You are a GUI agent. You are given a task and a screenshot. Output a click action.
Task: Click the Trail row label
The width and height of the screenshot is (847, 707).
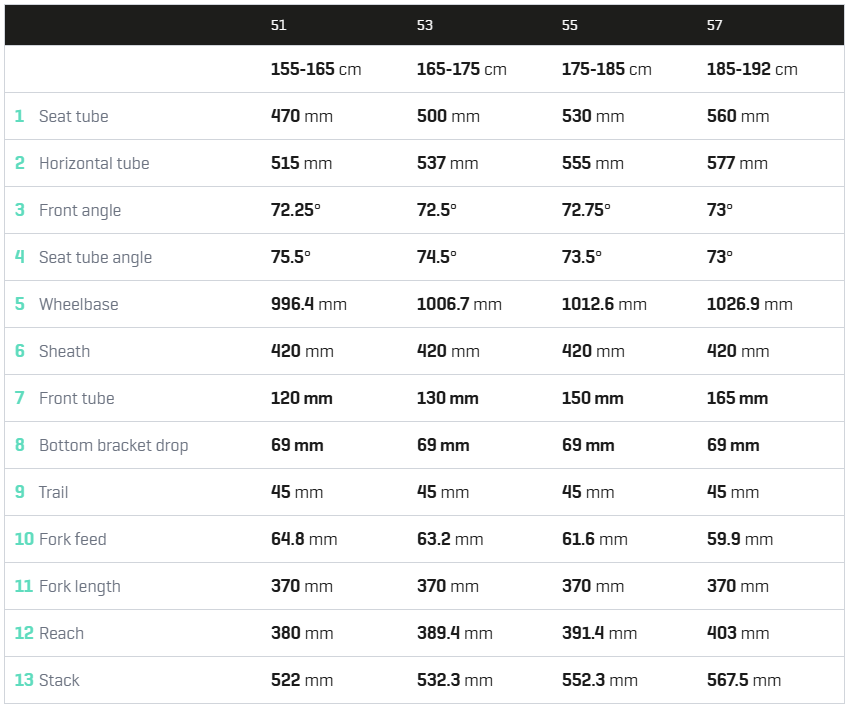click(53, 492)
